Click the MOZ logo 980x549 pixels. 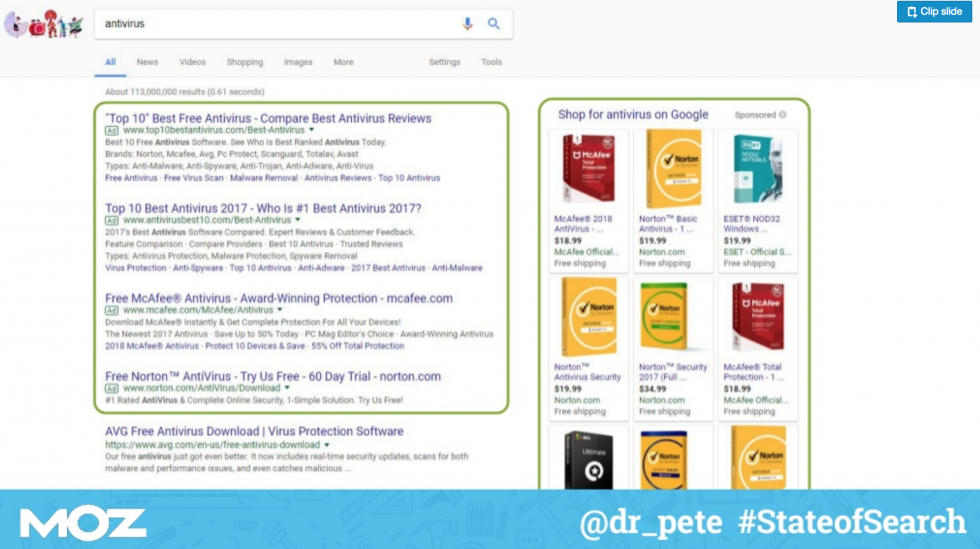click(83, 523)
